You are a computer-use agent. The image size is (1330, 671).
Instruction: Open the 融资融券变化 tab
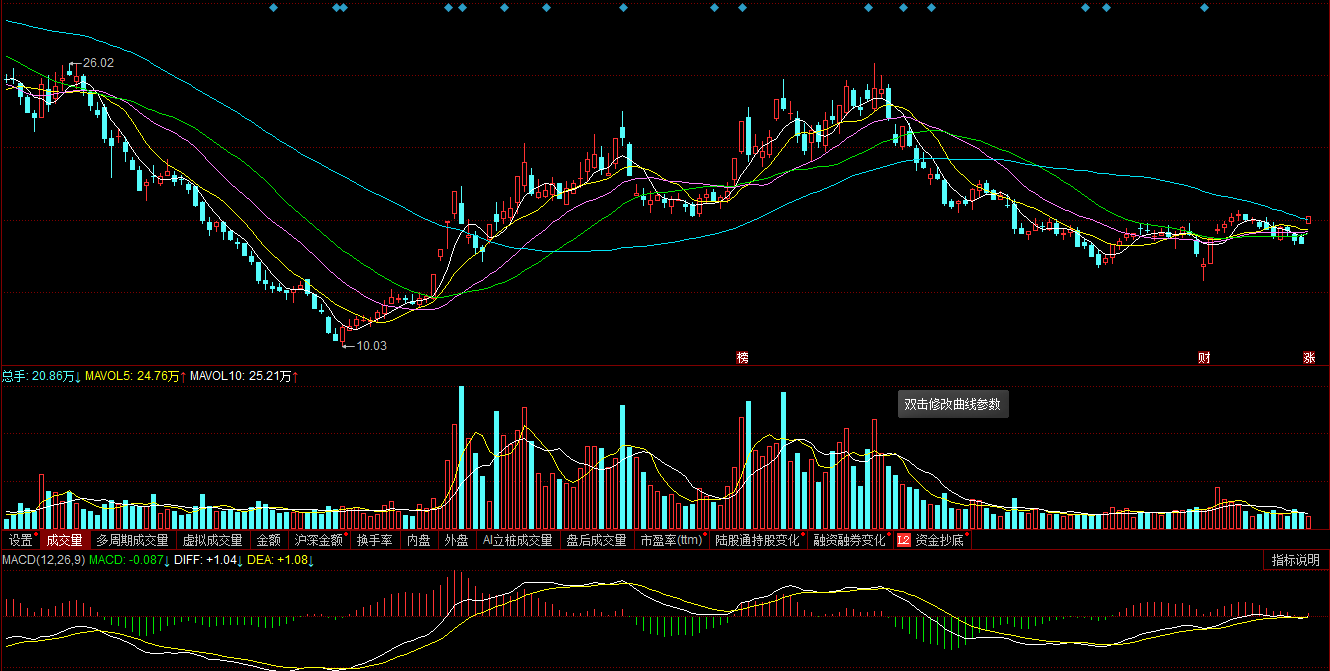849,540
